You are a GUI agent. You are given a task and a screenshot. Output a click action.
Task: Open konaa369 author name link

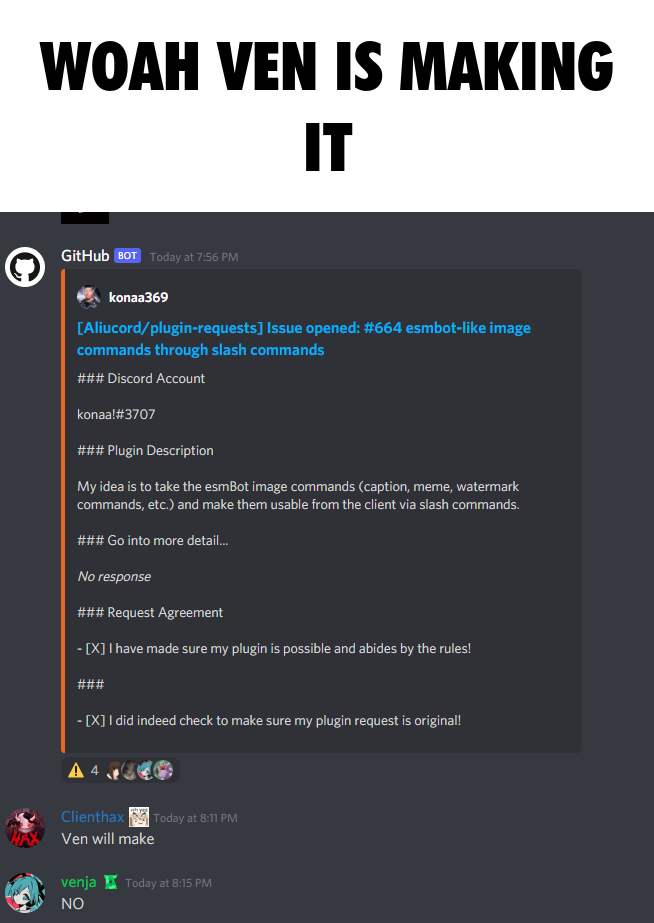138,297
